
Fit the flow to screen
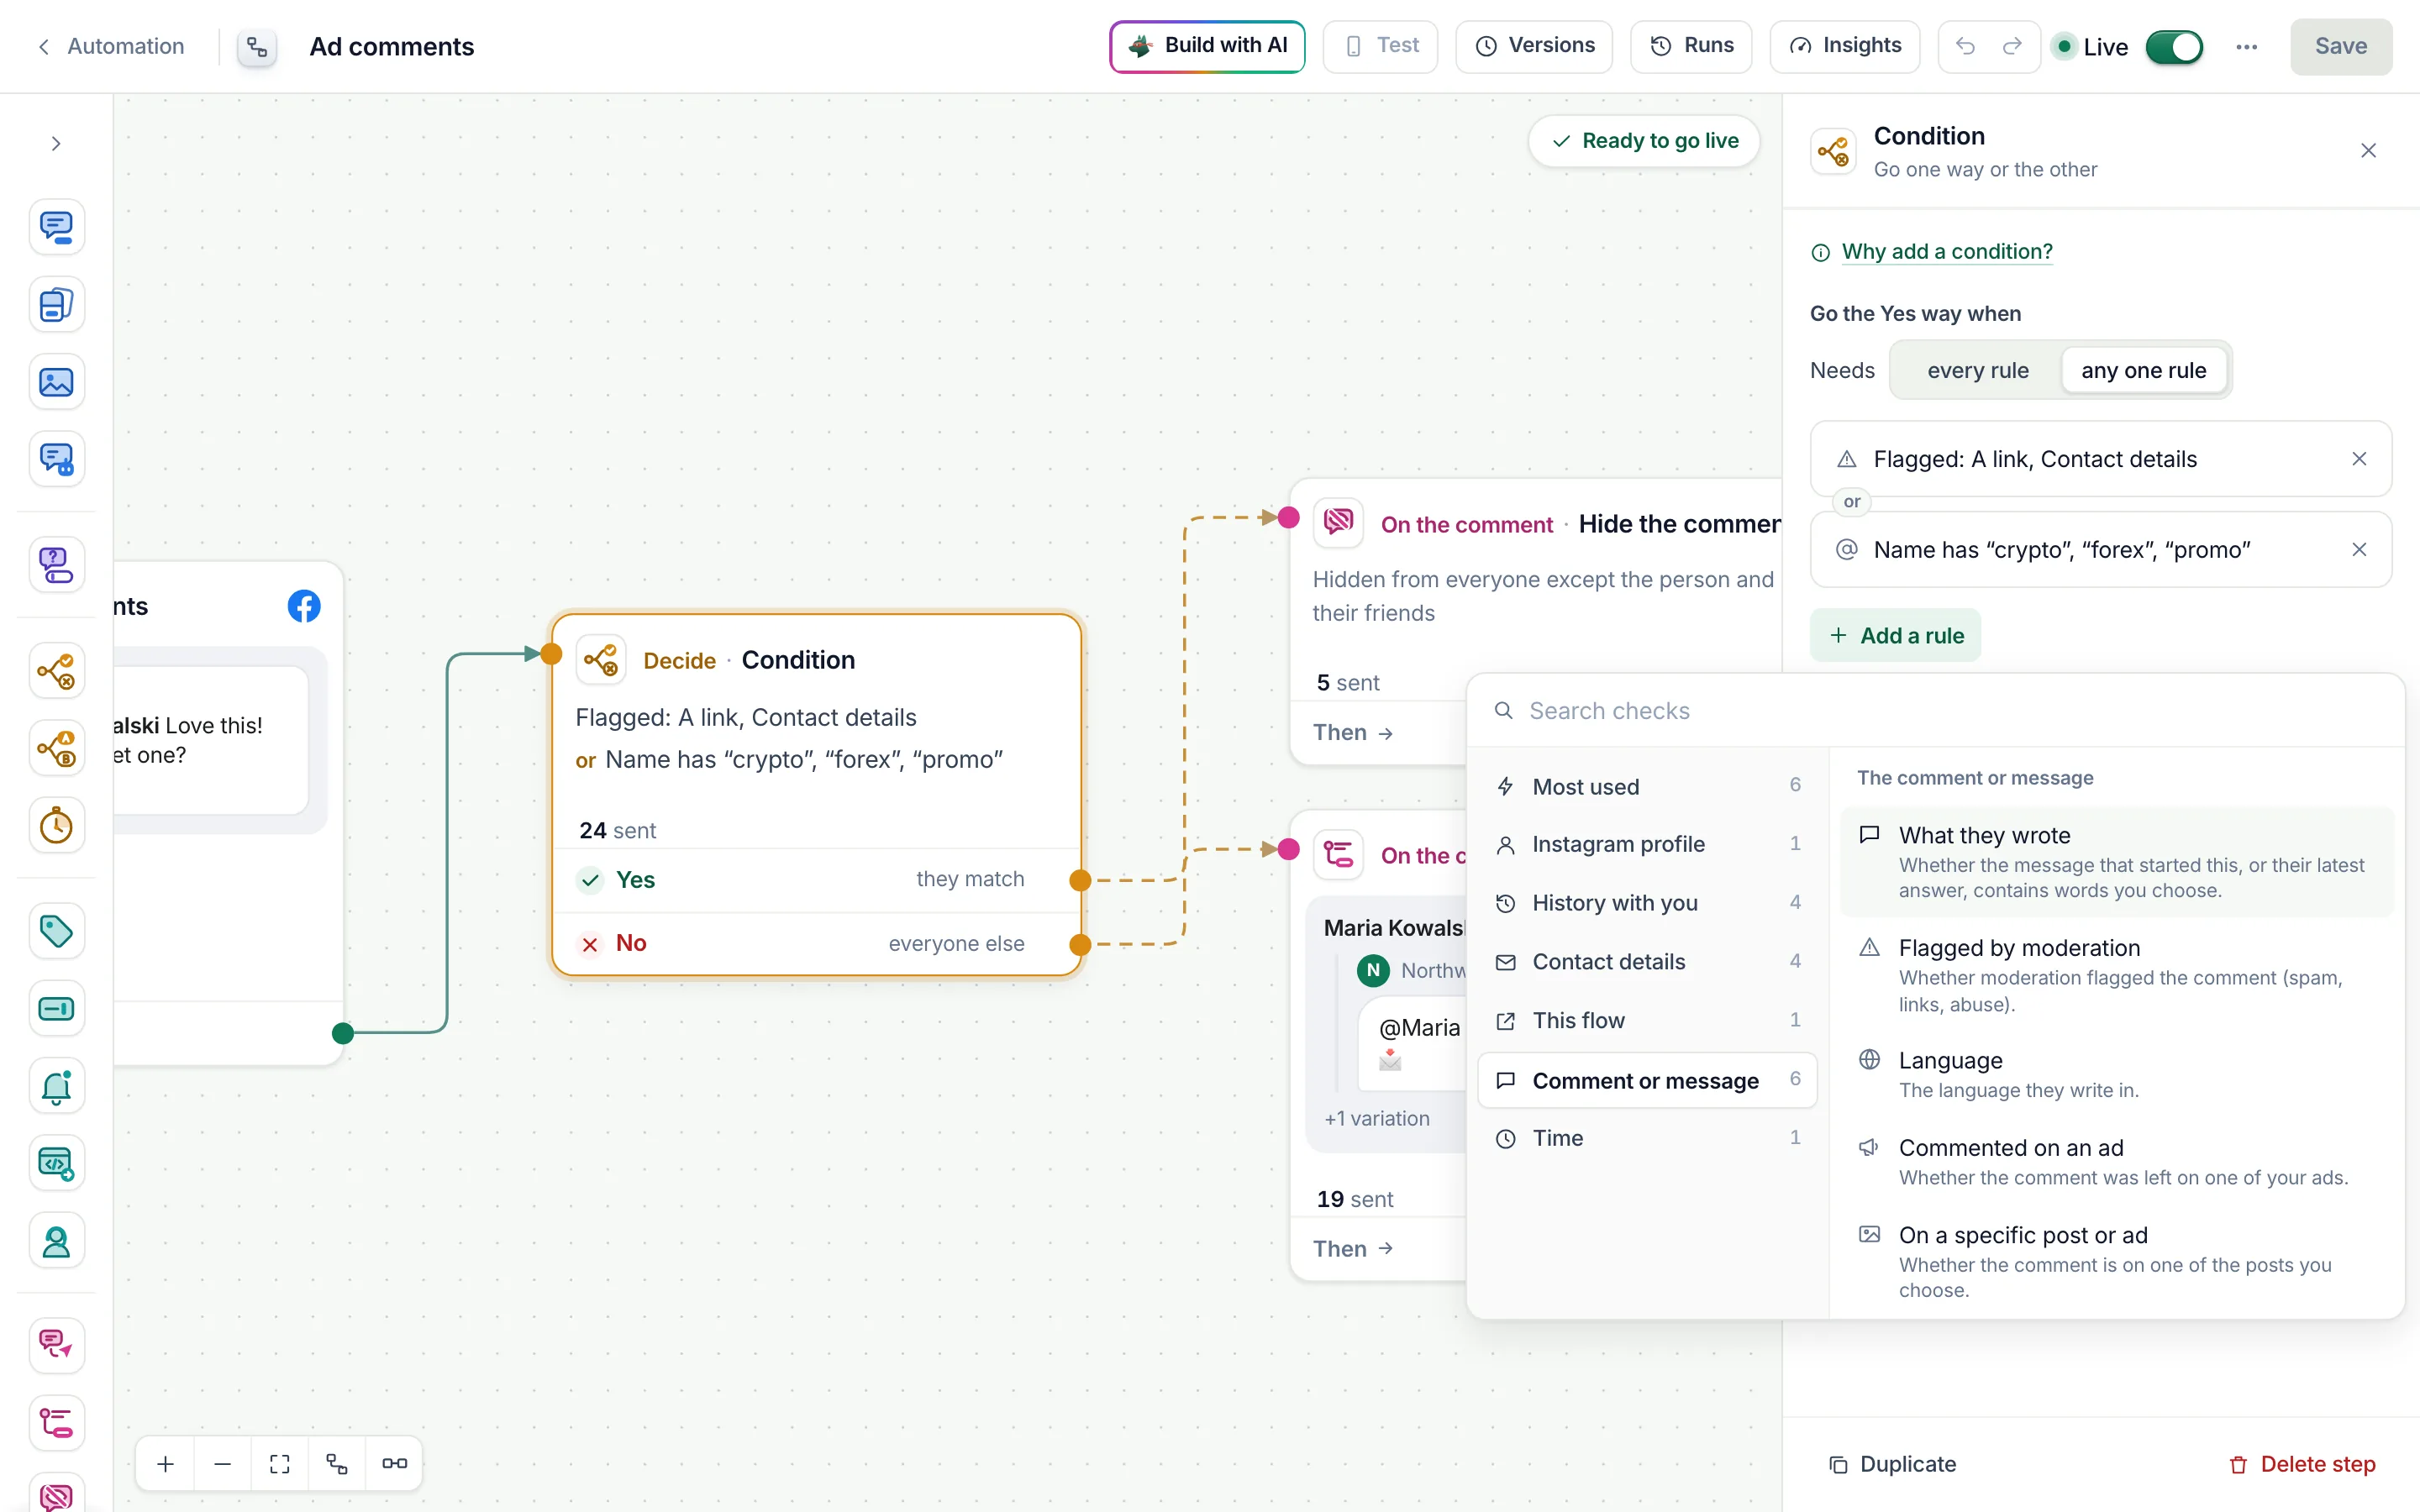[x=280, y=1464]
